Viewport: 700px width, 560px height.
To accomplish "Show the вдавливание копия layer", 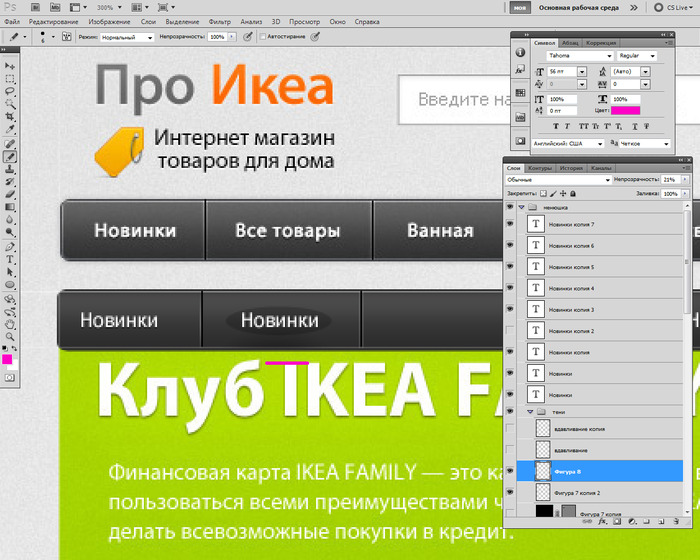I will coord(510,428).
